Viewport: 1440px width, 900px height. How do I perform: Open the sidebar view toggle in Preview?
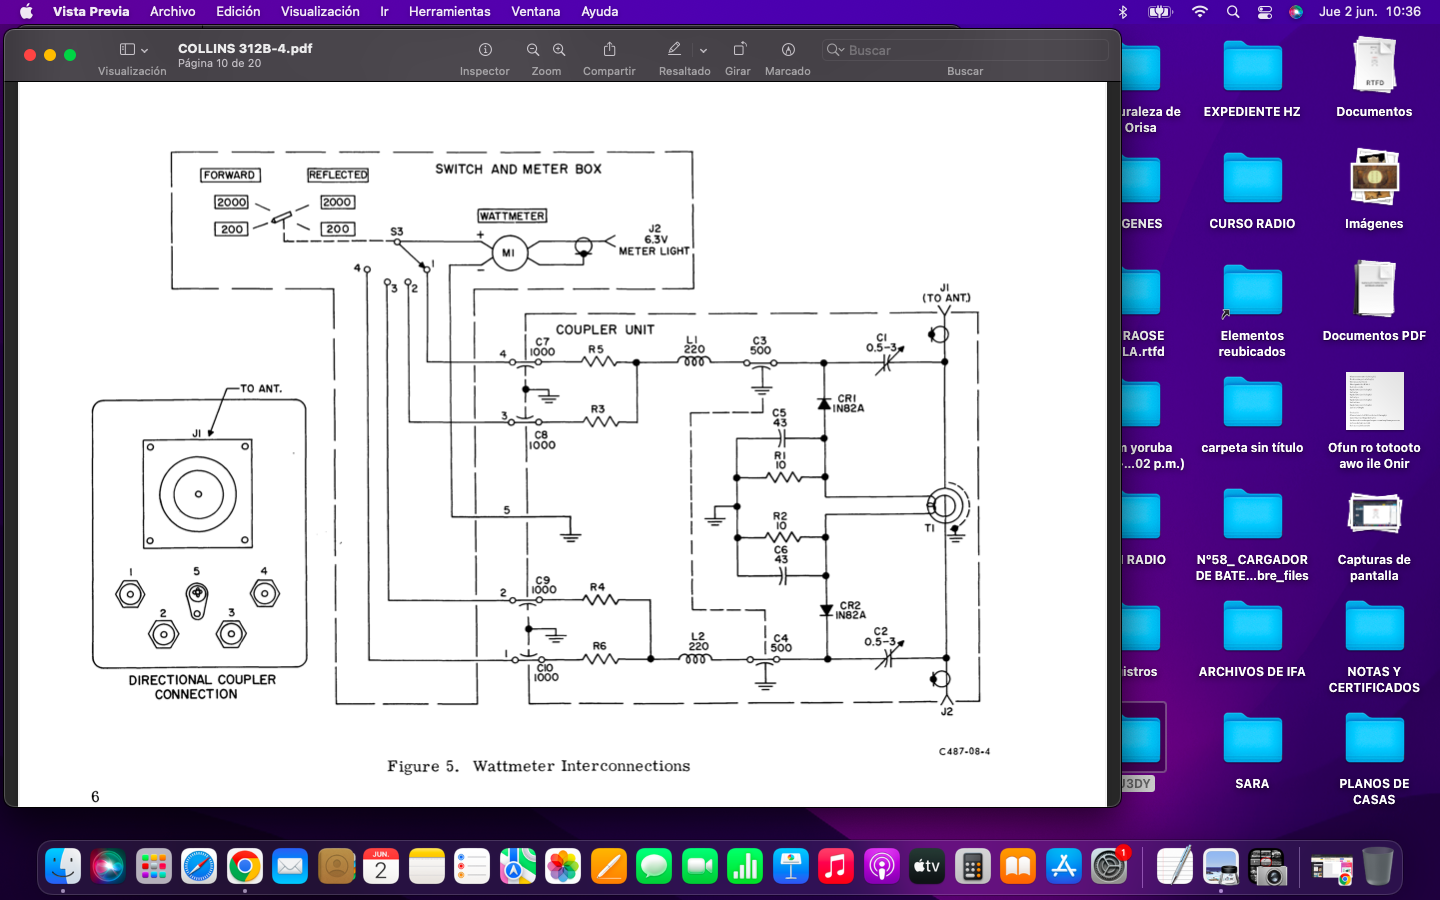[x=127, y=49]
